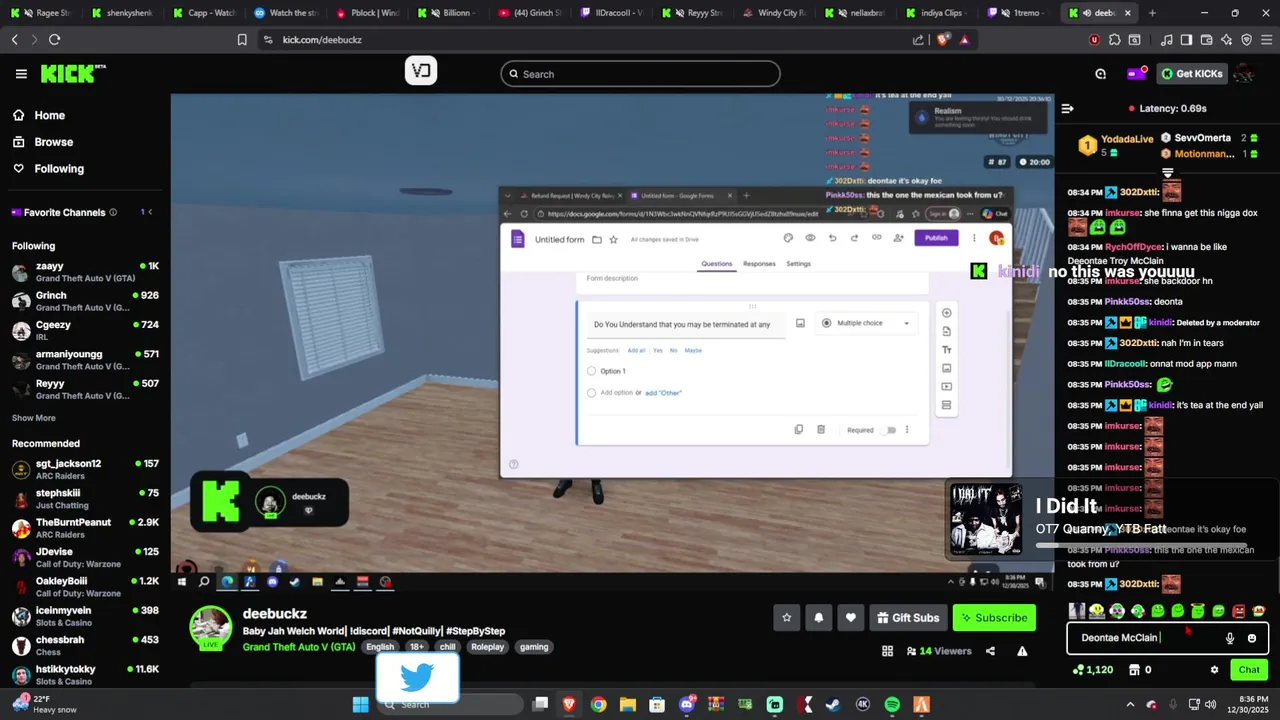This screenshot has height=720, width=1280.
Task: Toggle browser sidebar panel icon
Action: tap(1186, 40)
